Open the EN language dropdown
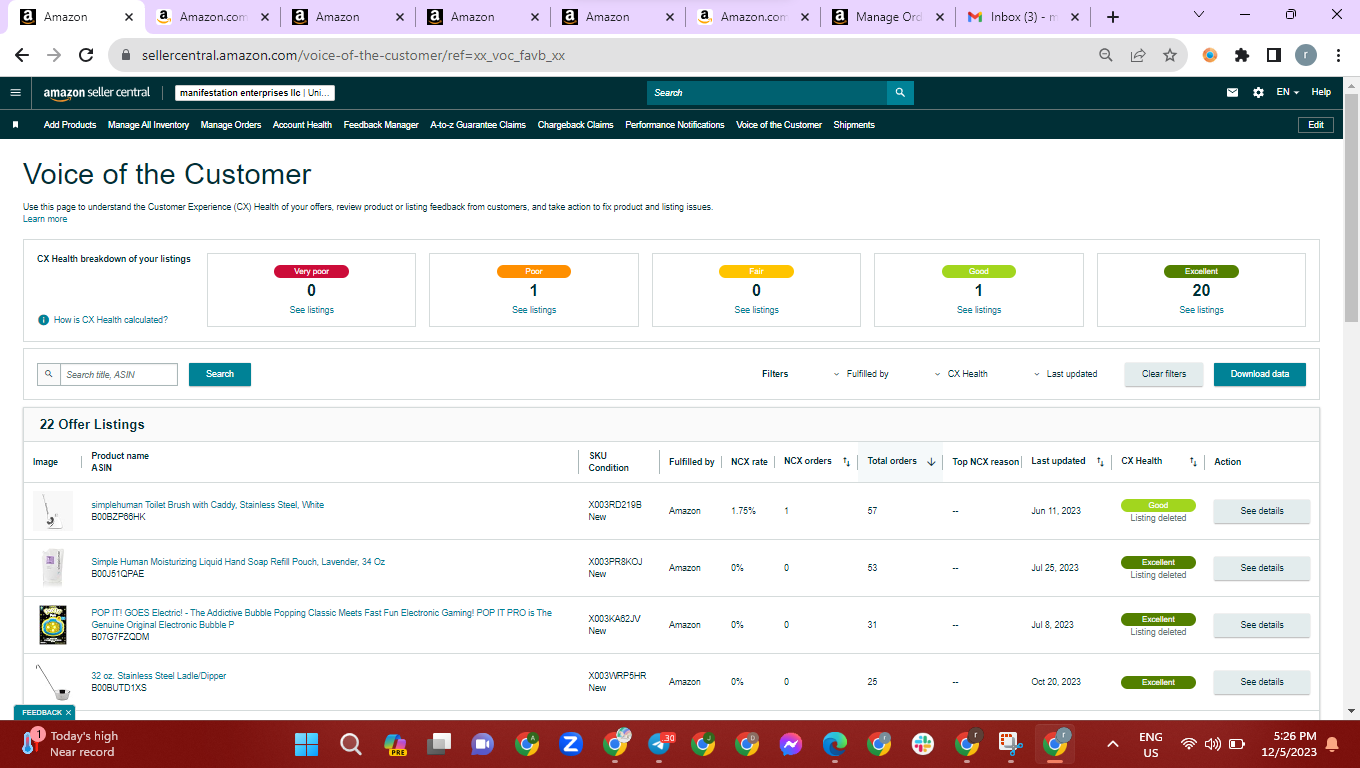 click(1287, 92)
